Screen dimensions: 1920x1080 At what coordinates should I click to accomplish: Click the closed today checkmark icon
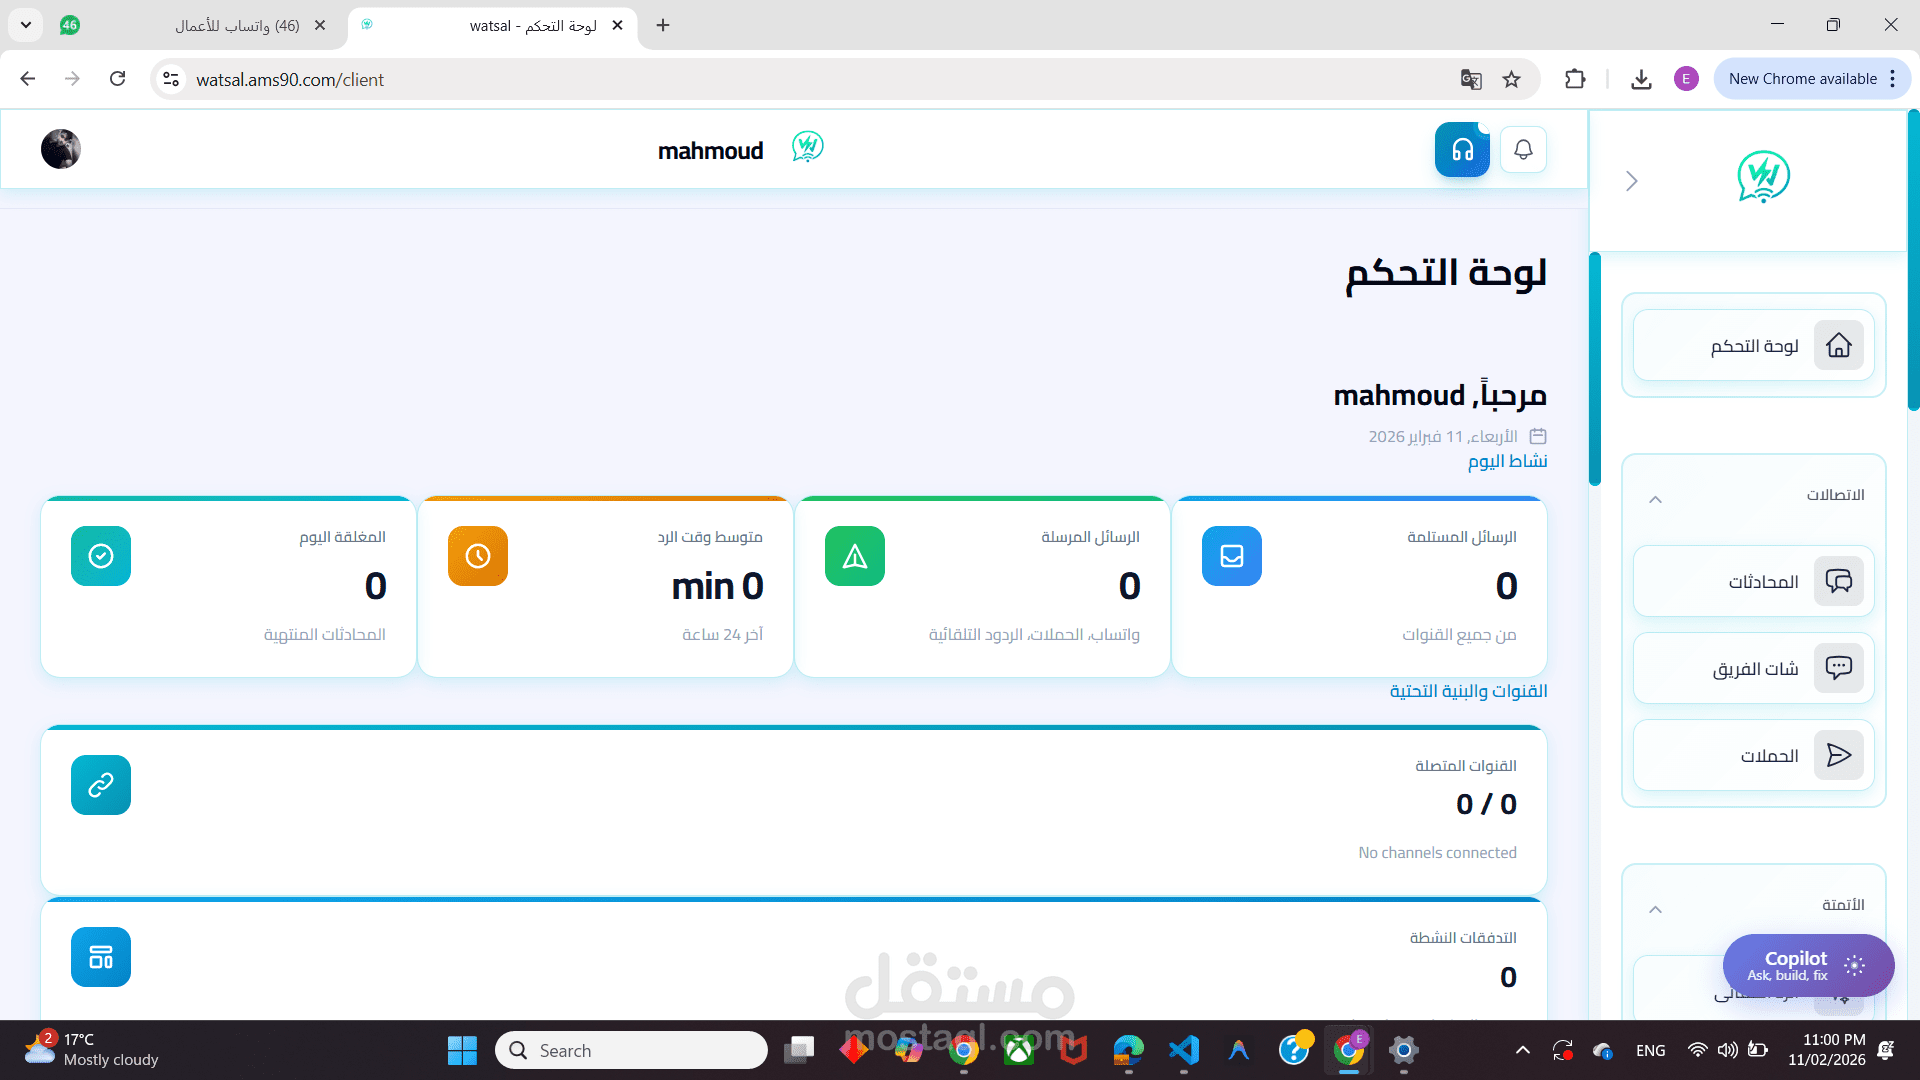(x=101, y=556)
